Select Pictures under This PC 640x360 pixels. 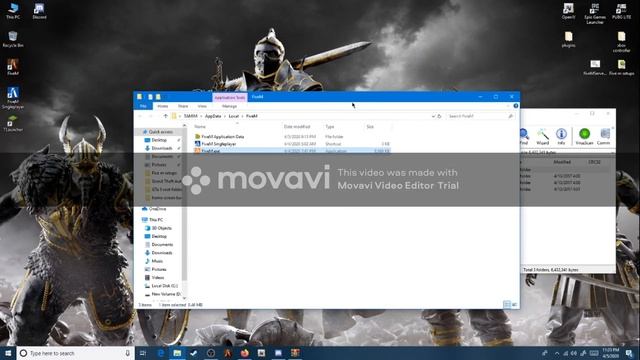click(159, 269)
